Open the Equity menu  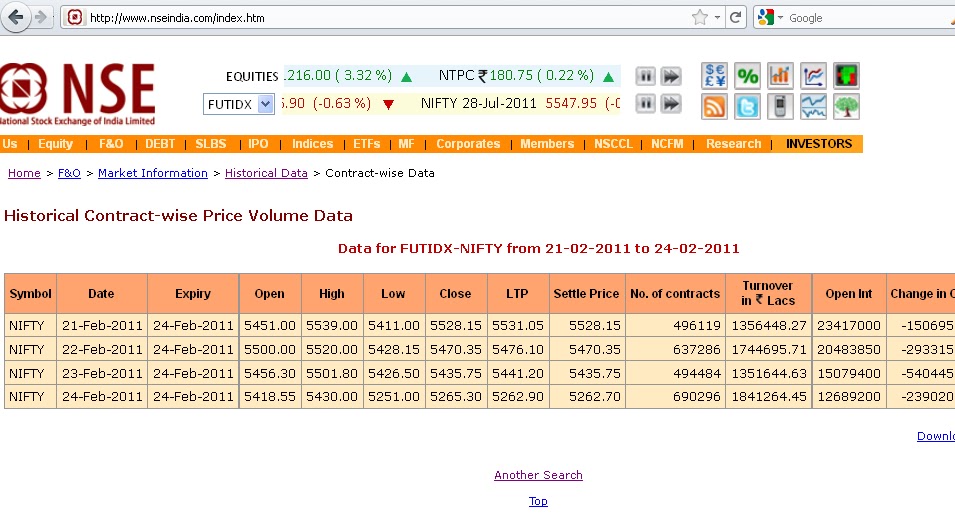point(55,144)
